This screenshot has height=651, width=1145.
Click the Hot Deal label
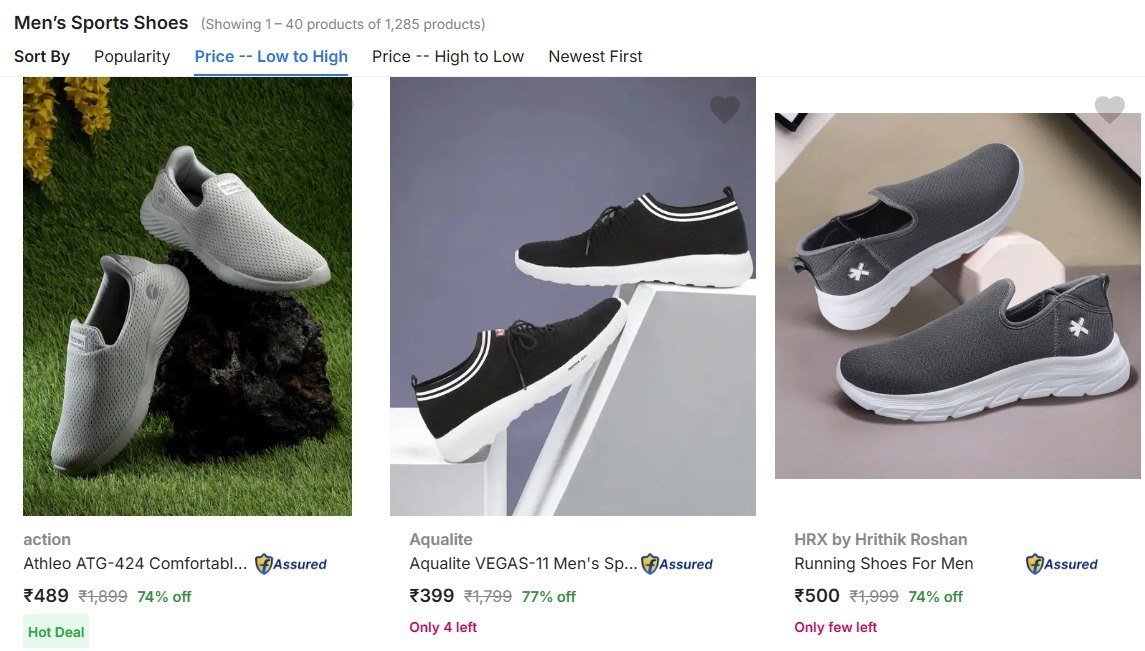(x=55, y=631)
